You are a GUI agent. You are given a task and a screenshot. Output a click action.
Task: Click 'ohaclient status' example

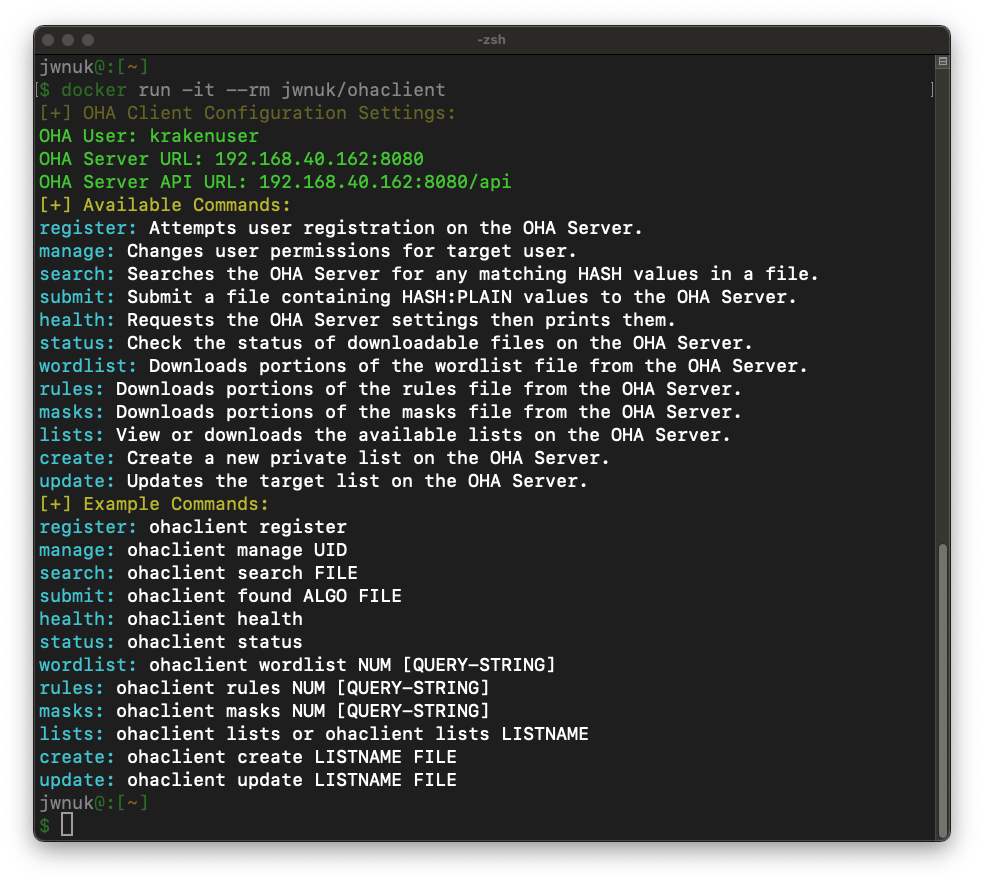click(215, 642)
